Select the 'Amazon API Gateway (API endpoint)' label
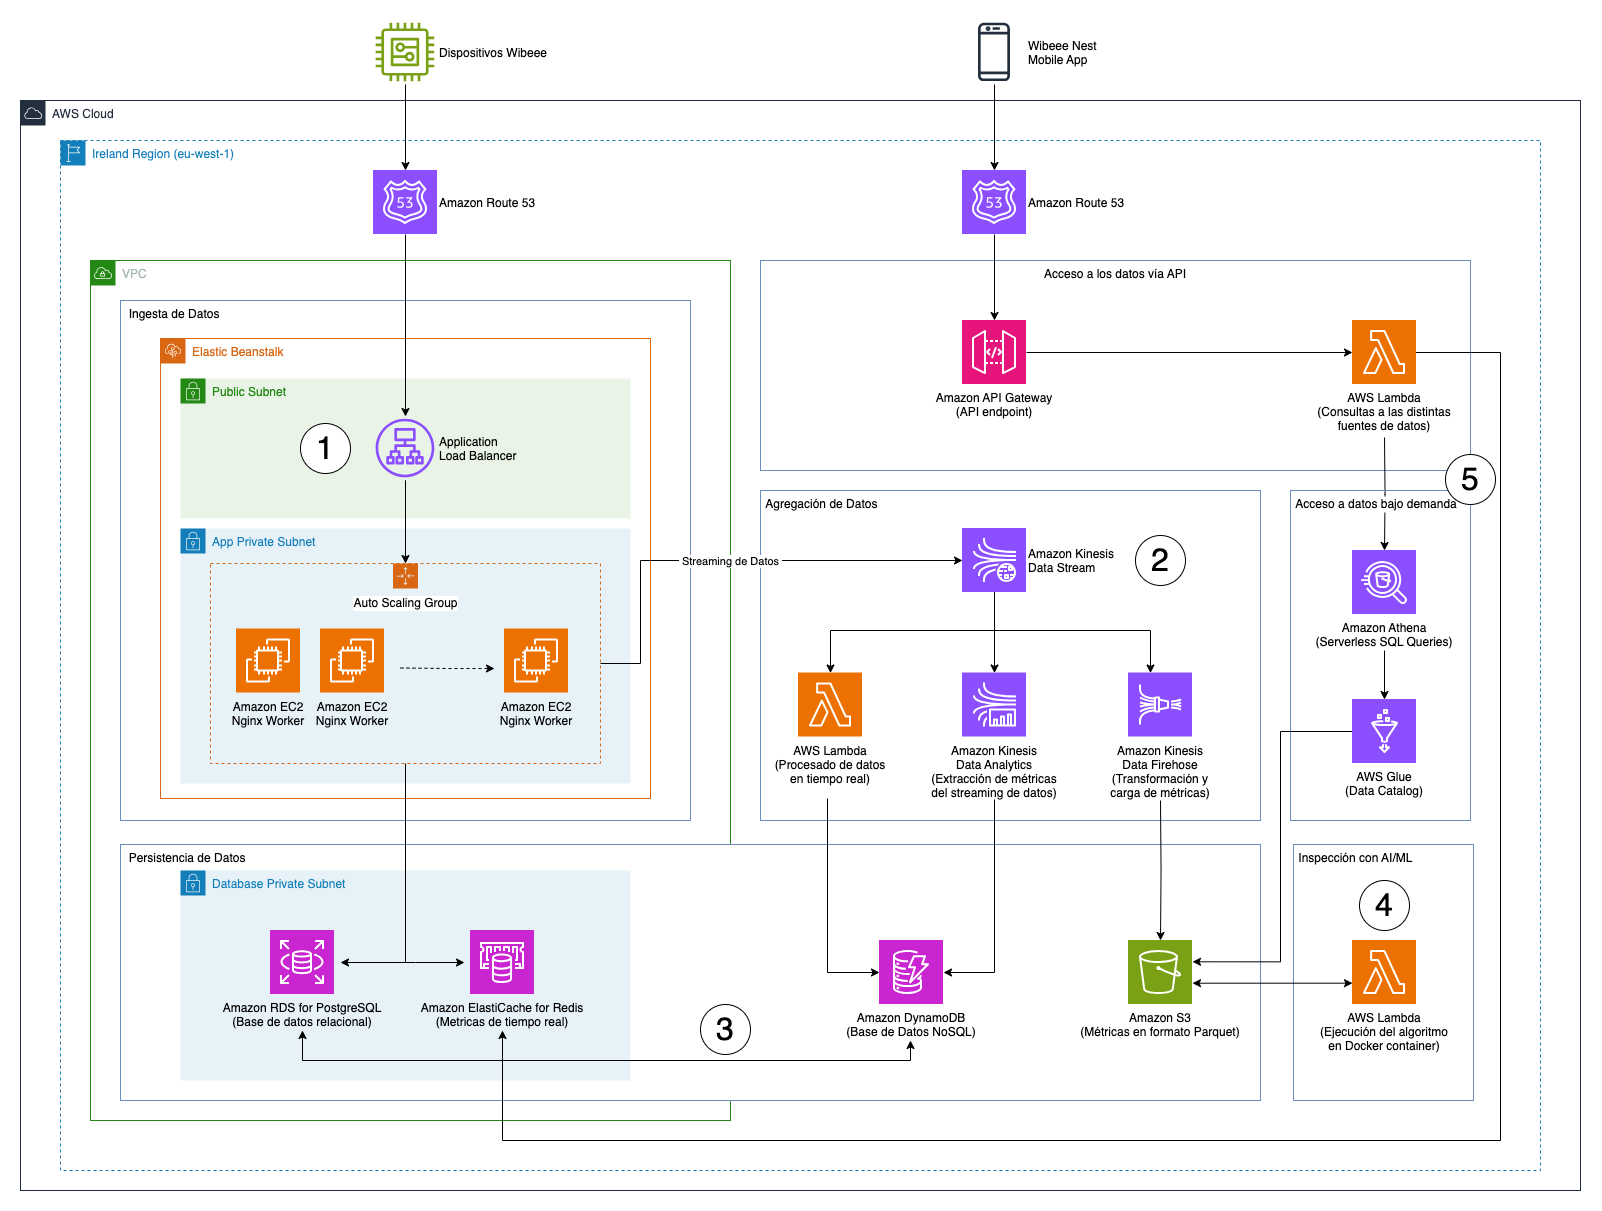This screenshot has width=1602, height=1211. 994,405
